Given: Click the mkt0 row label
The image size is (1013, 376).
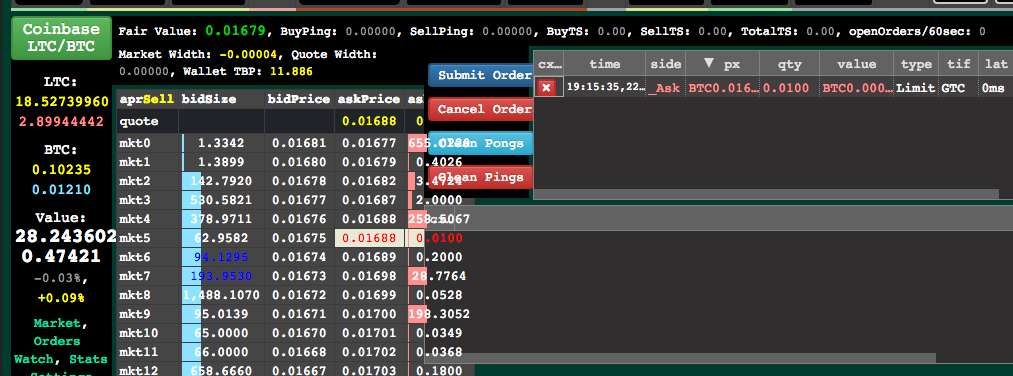Looking at the screenshot, I should tap(147, 143).
